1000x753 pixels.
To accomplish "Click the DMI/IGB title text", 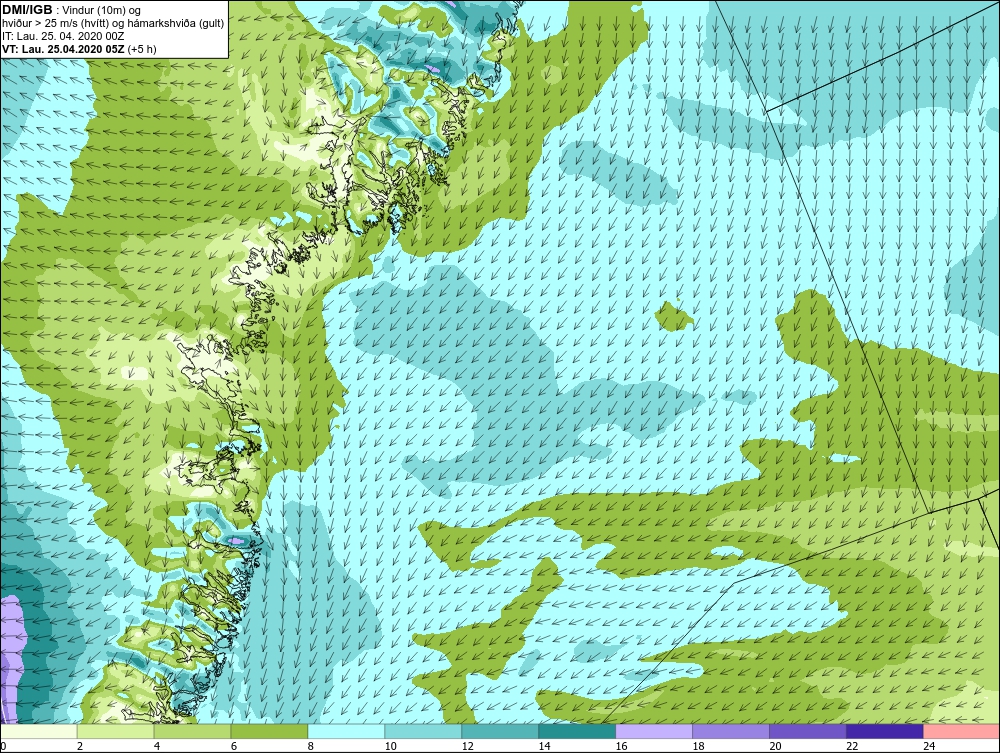I will pos(27,10).
